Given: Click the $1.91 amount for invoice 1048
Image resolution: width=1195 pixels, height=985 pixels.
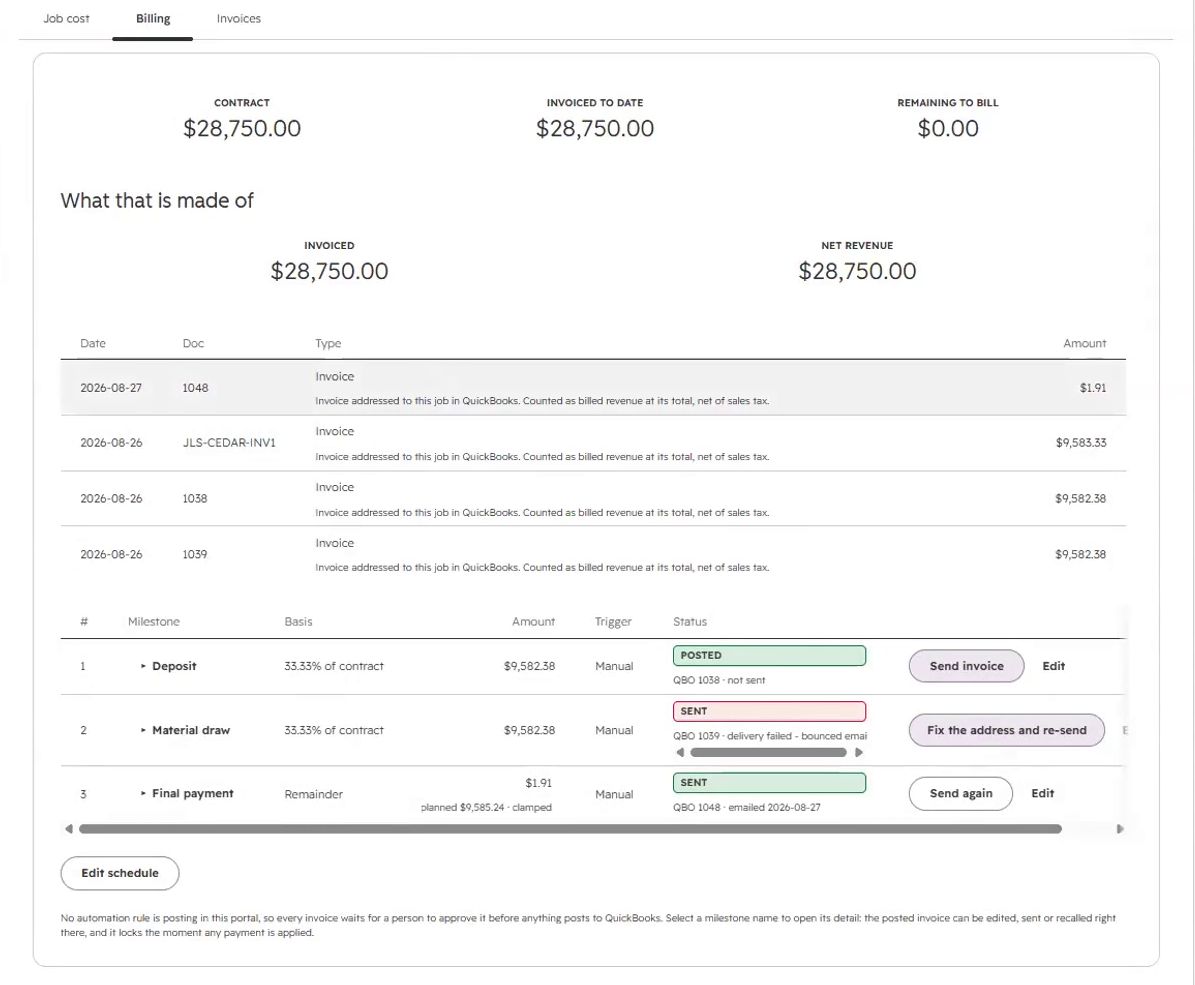Looking at the screenshot, I should coord(1093,388).
